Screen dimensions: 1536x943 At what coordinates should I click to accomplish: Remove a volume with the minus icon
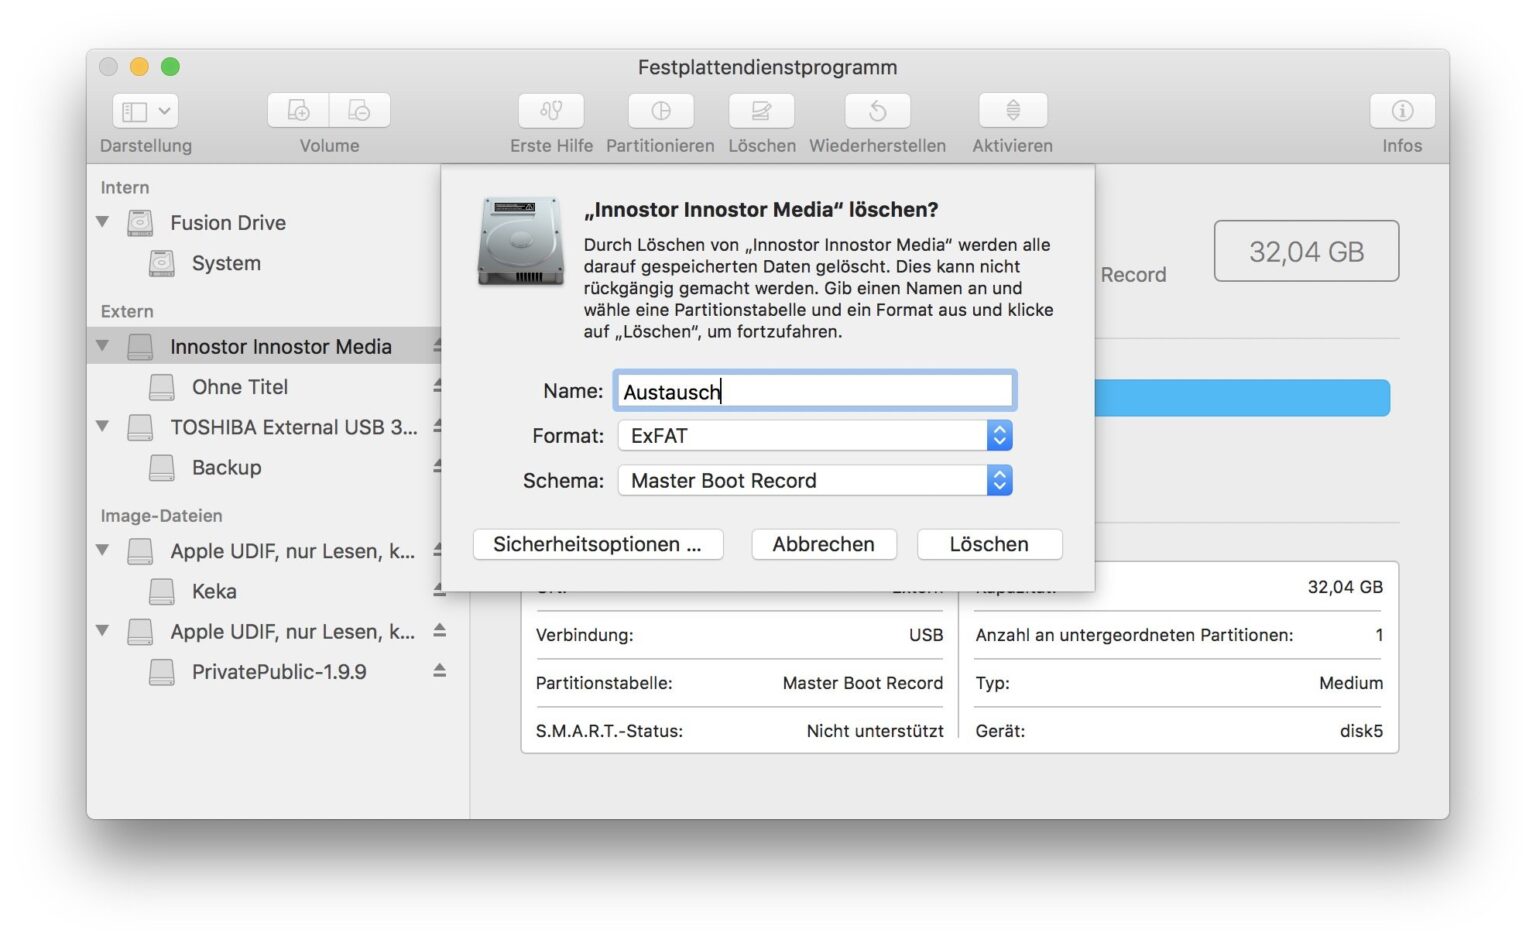coord(359,110)
